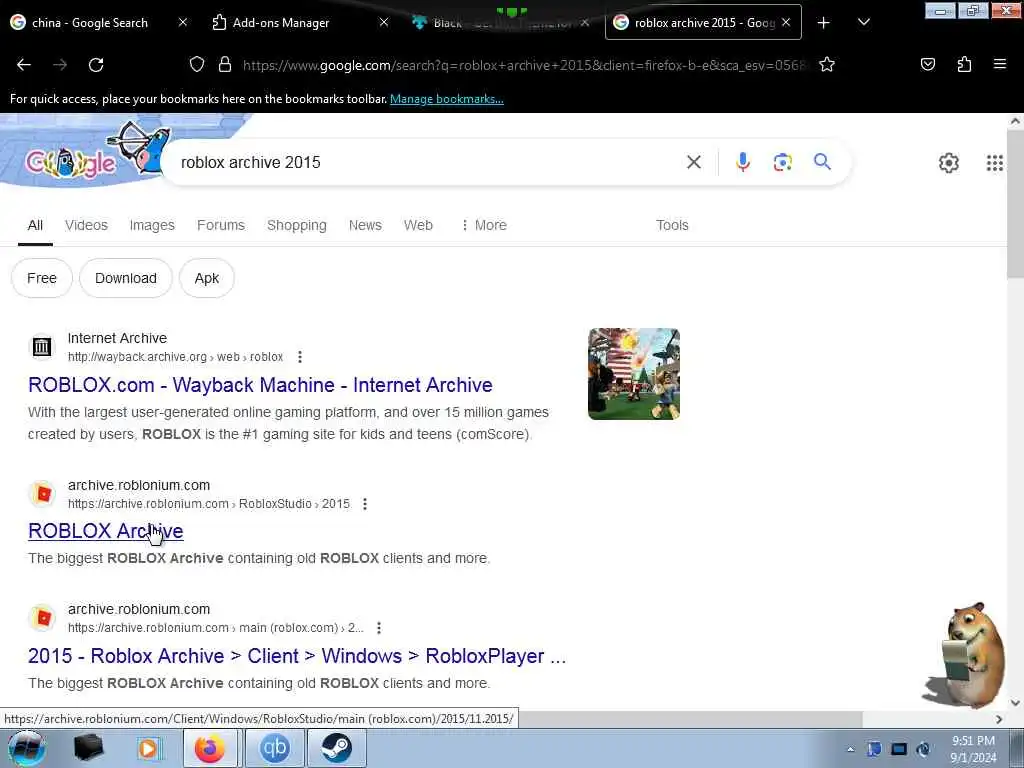Switch to Forums results

221,225
